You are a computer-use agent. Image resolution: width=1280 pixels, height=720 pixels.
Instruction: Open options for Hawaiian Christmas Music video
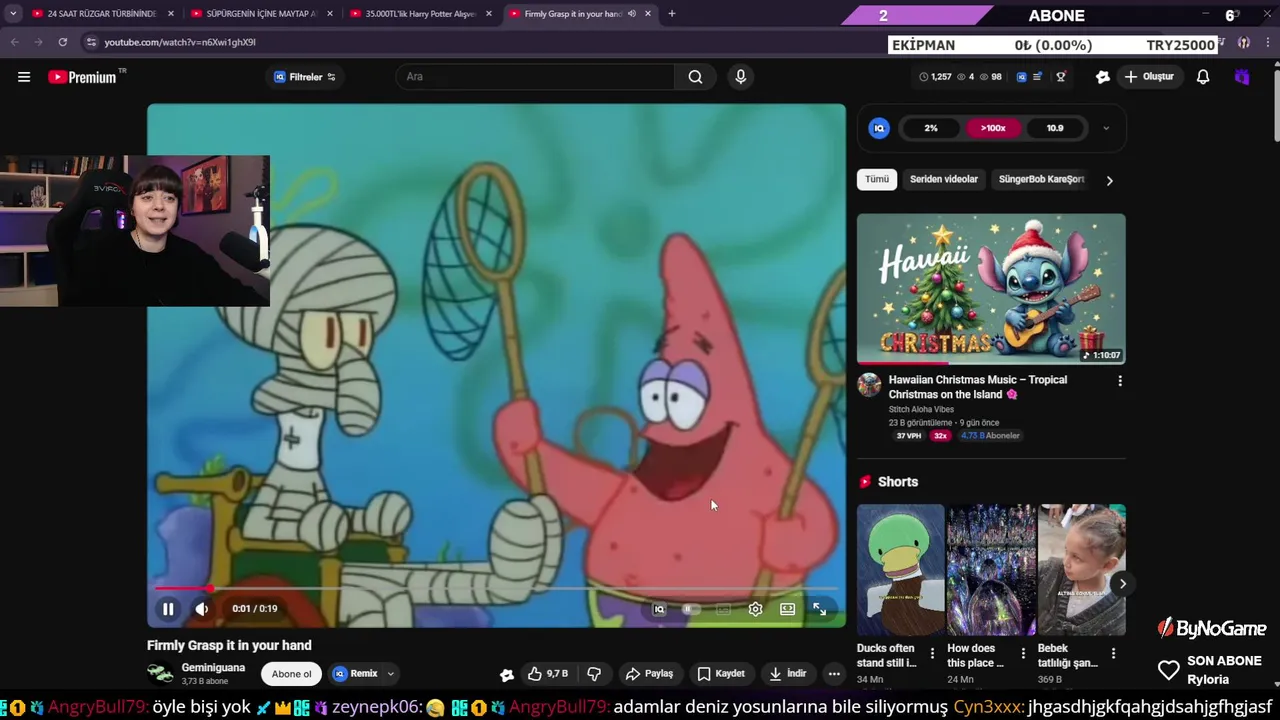pos(1120,381)
